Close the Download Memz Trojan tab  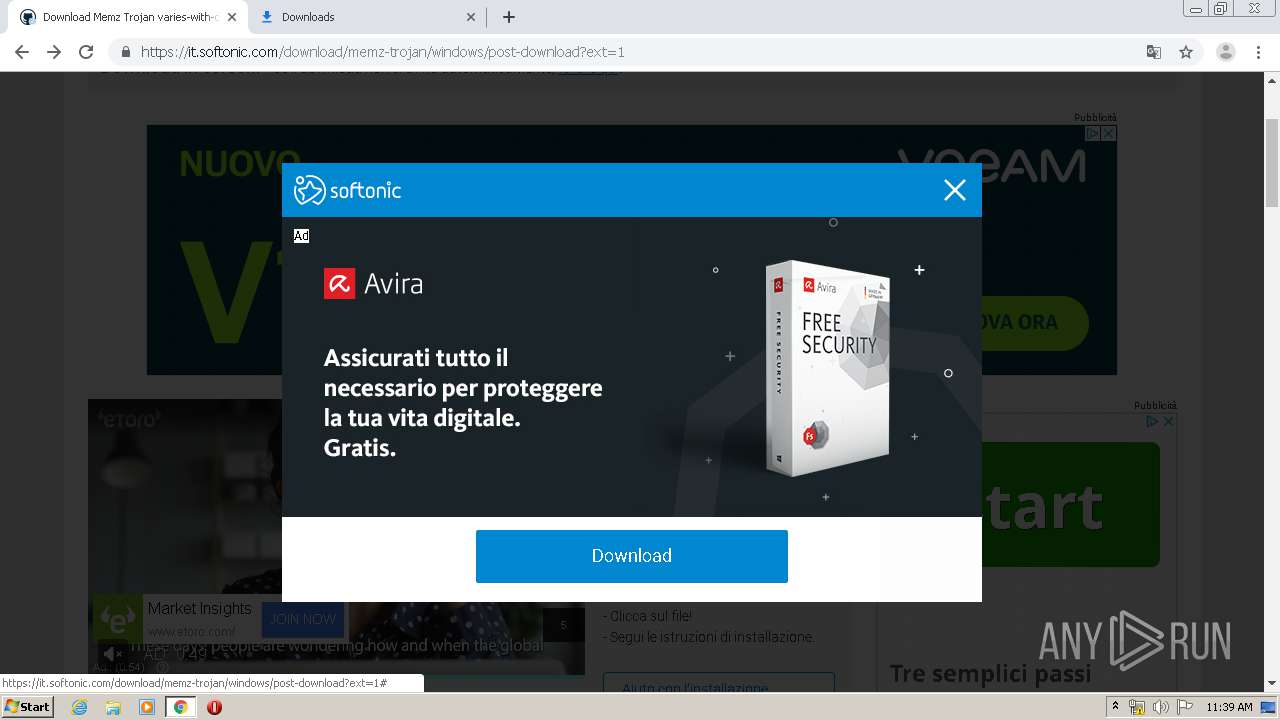232,17
